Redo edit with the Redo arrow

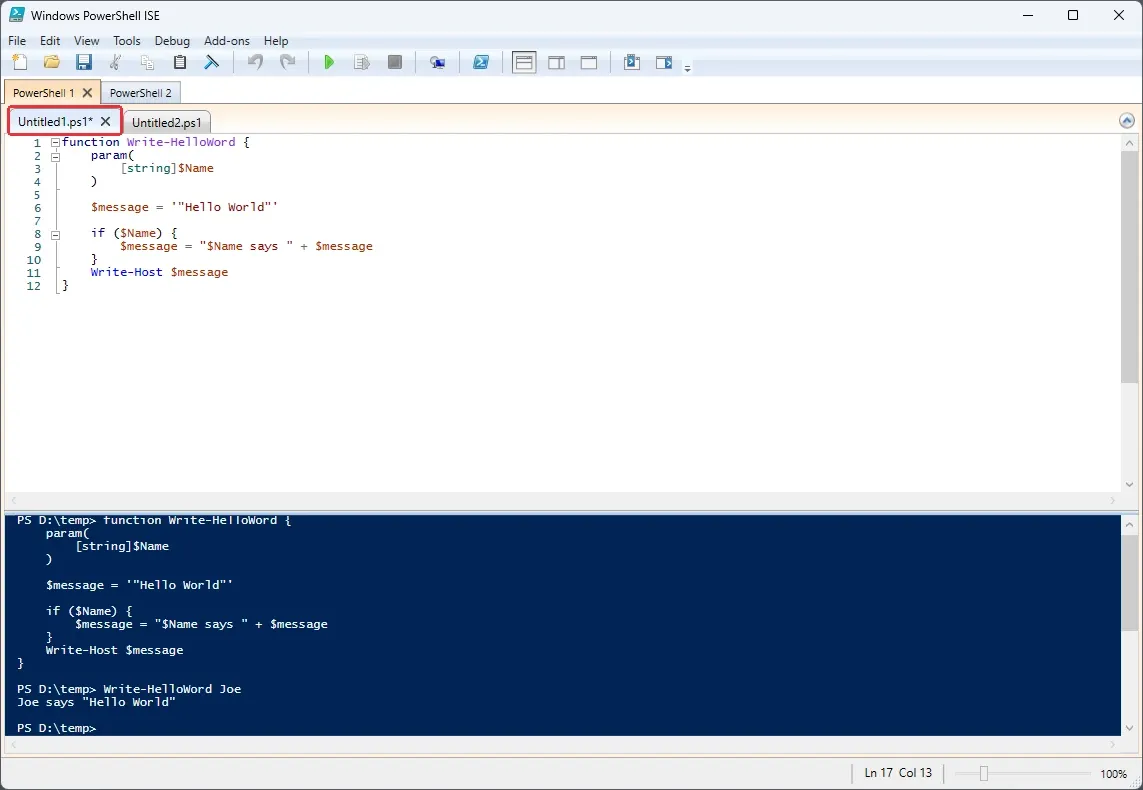tap(287, 62)
